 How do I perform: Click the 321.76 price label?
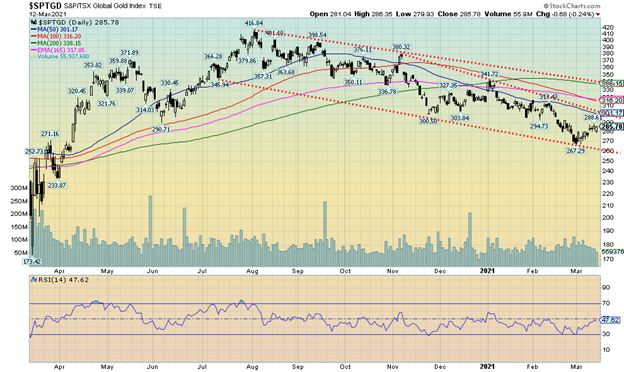pyautogui.click(x=107, y=103)
